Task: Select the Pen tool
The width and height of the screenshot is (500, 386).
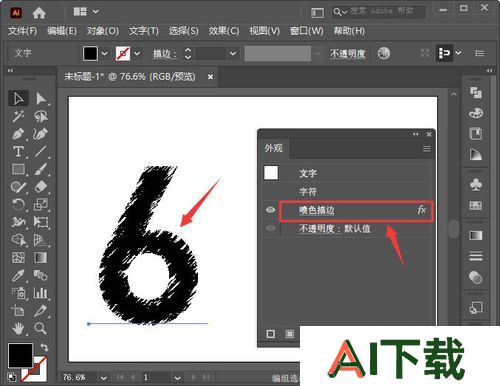Action: pyautogui.click(x=18, y=134)
